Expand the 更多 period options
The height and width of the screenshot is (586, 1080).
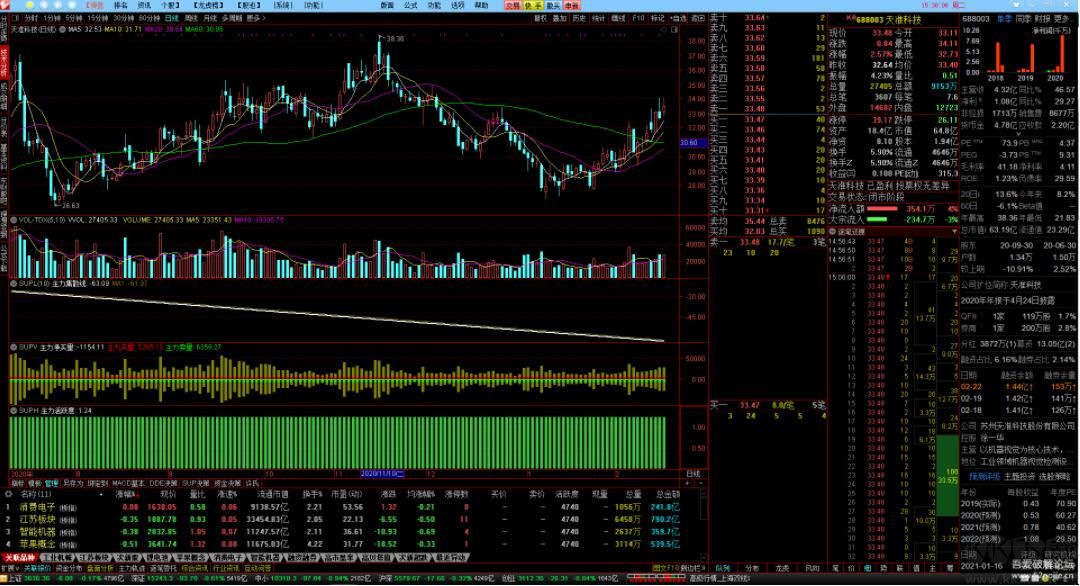coord(256,19)
